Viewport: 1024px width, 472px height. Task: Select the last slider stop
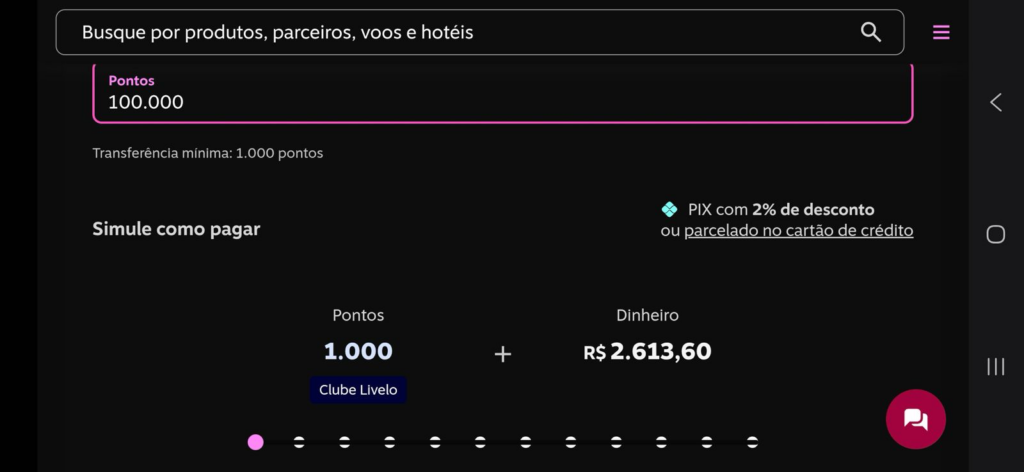pyautogui.click(x=752, y=442)
